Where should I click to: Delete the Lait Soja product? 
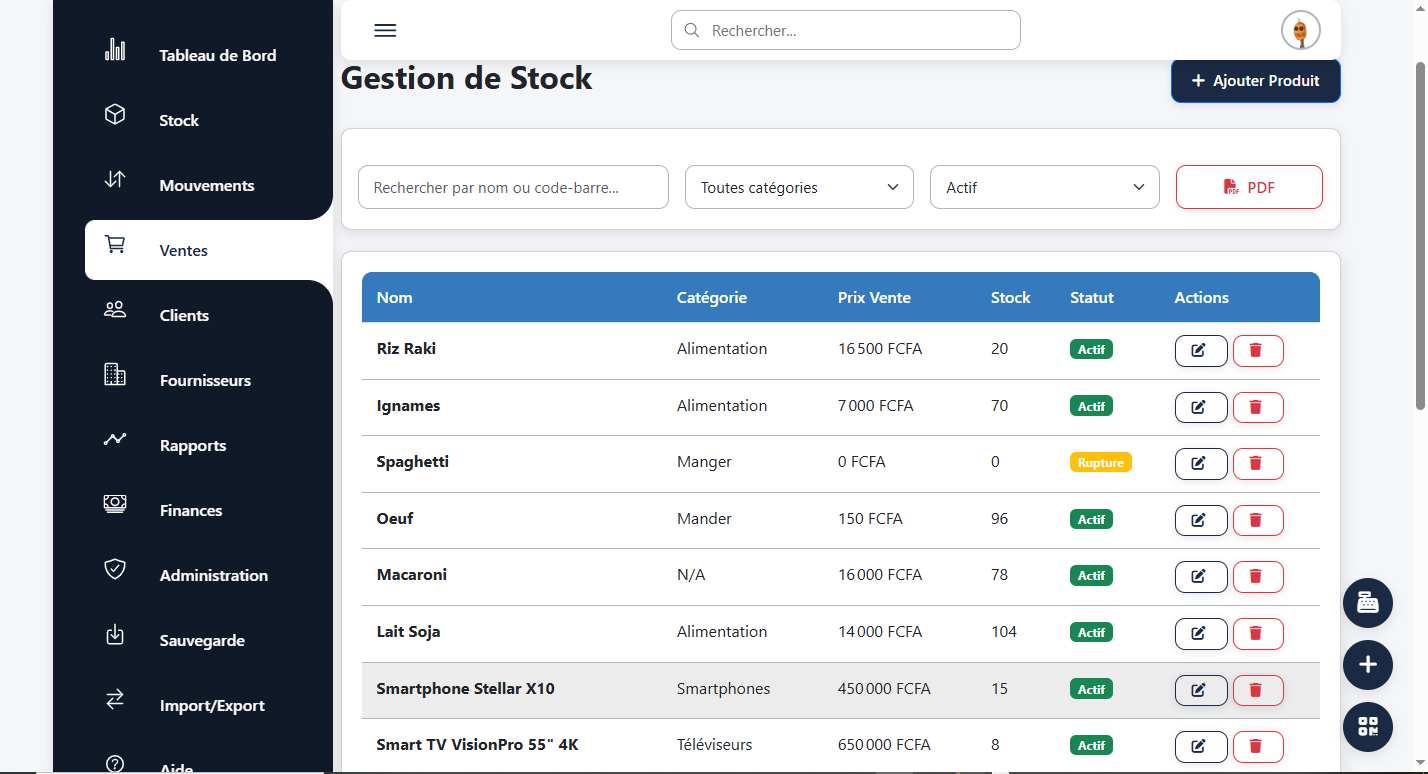pyautogui.click(x=1258, y=633)
